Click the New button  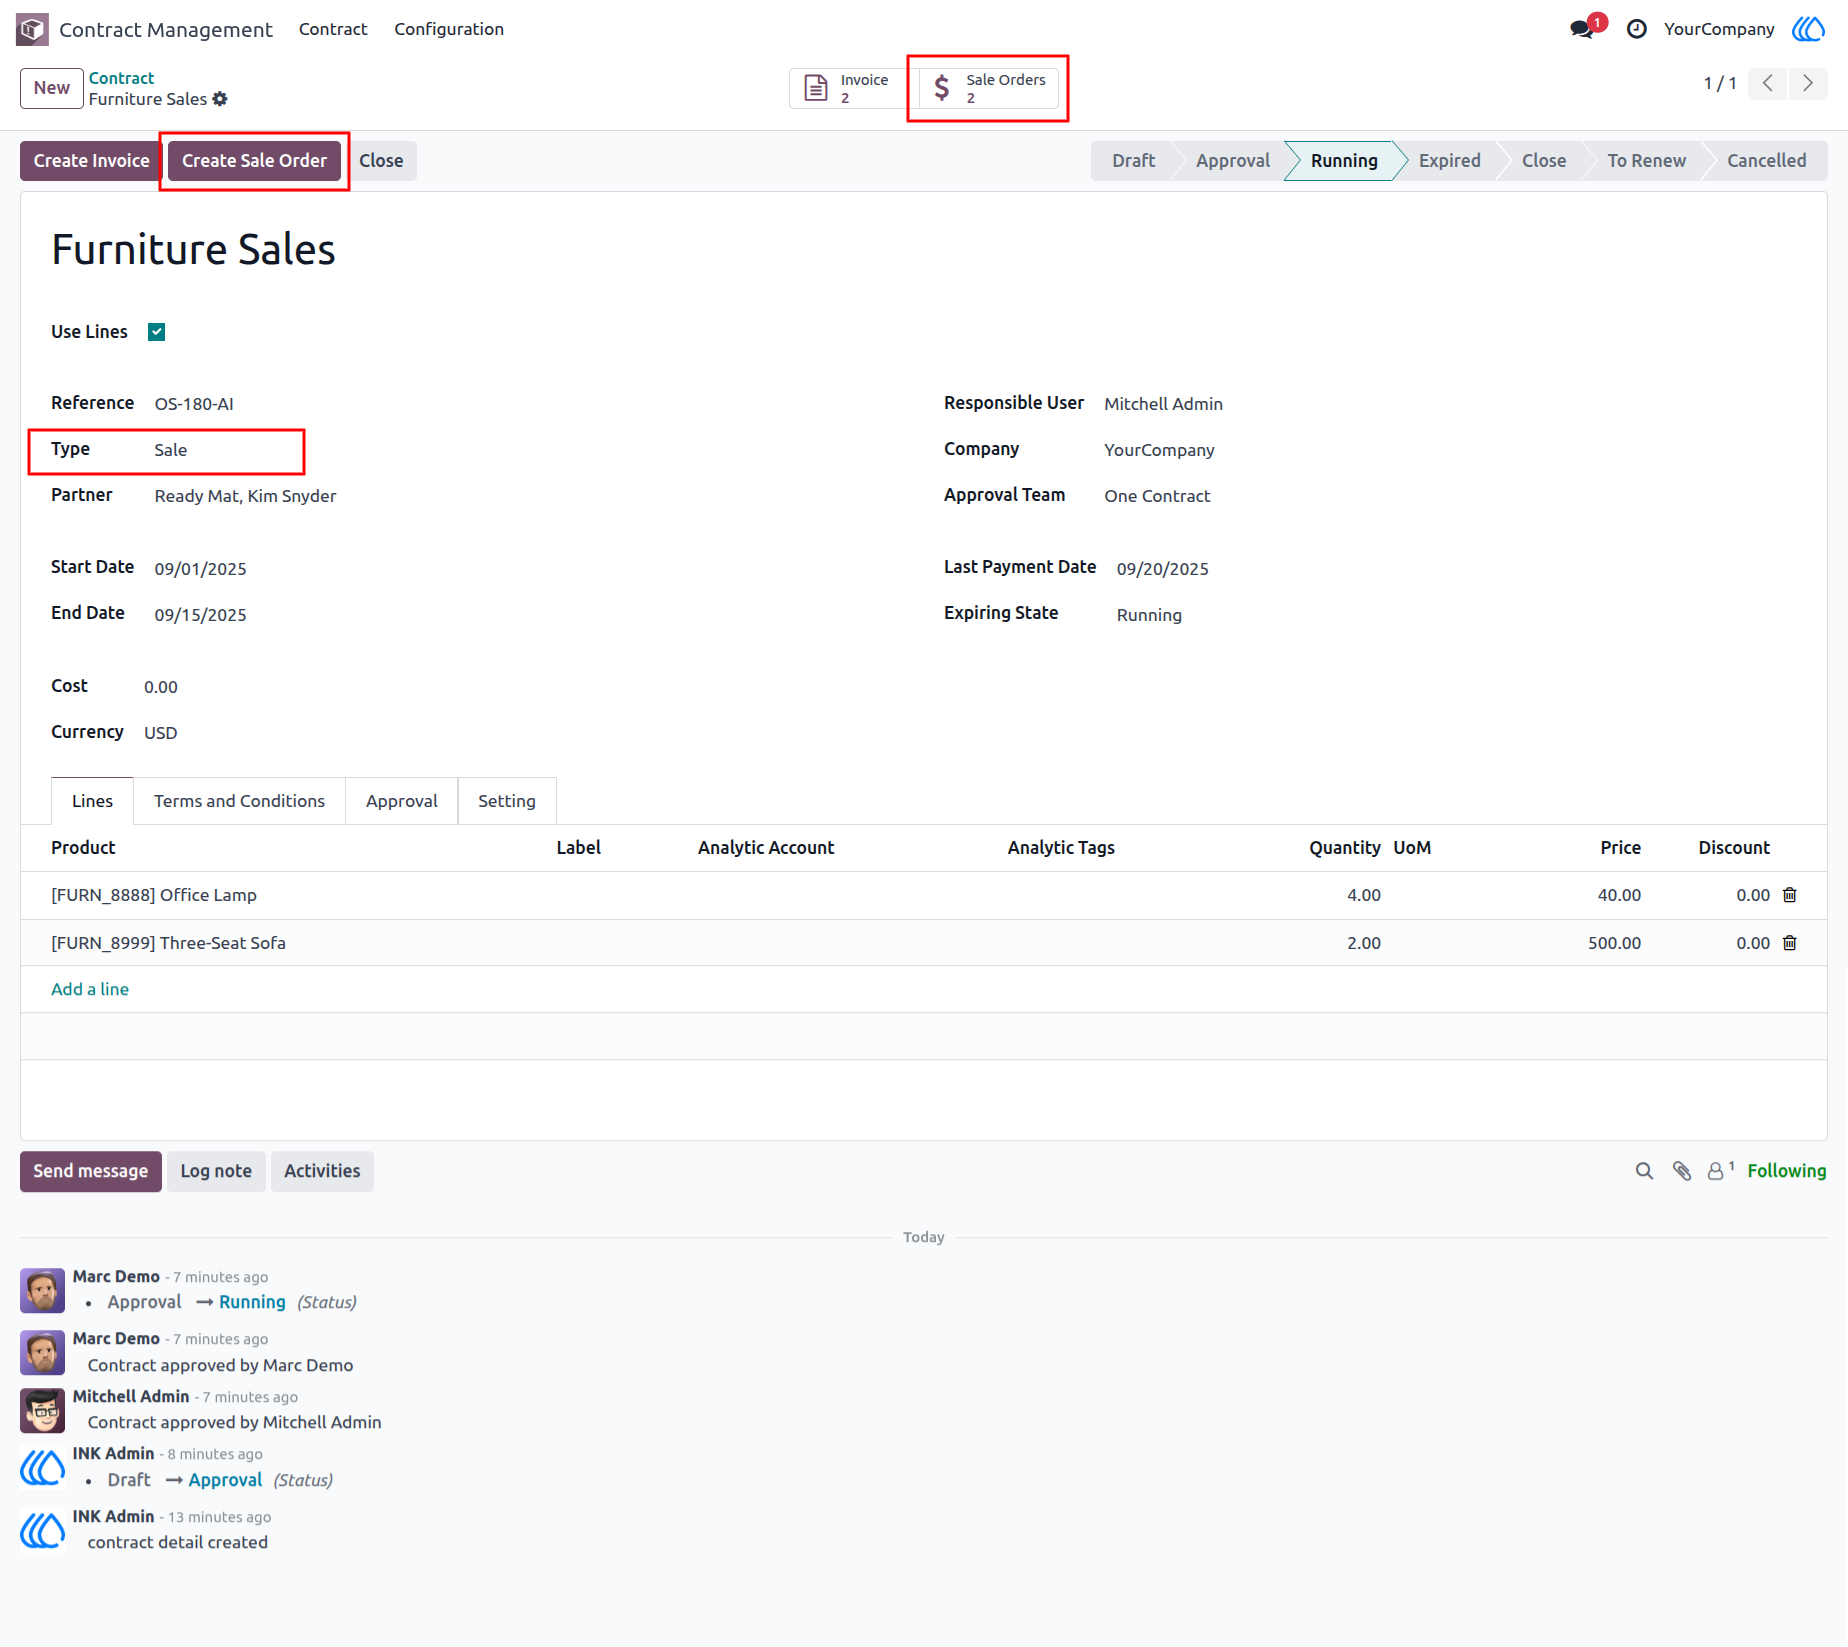(x=51, y=88)
